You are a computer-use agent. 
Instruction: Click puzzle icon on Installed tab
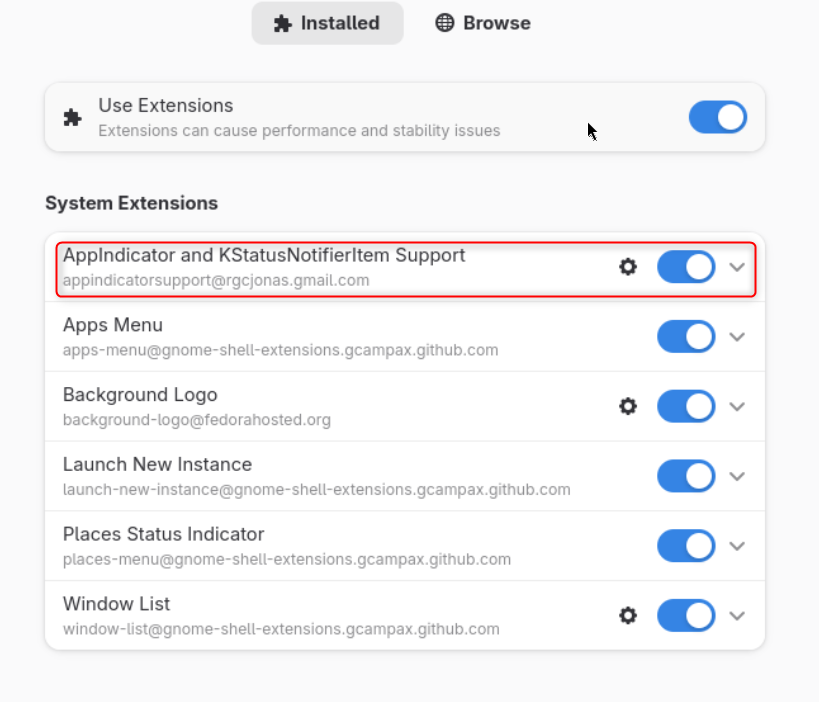pyautogui.click(x=283, y=24)
